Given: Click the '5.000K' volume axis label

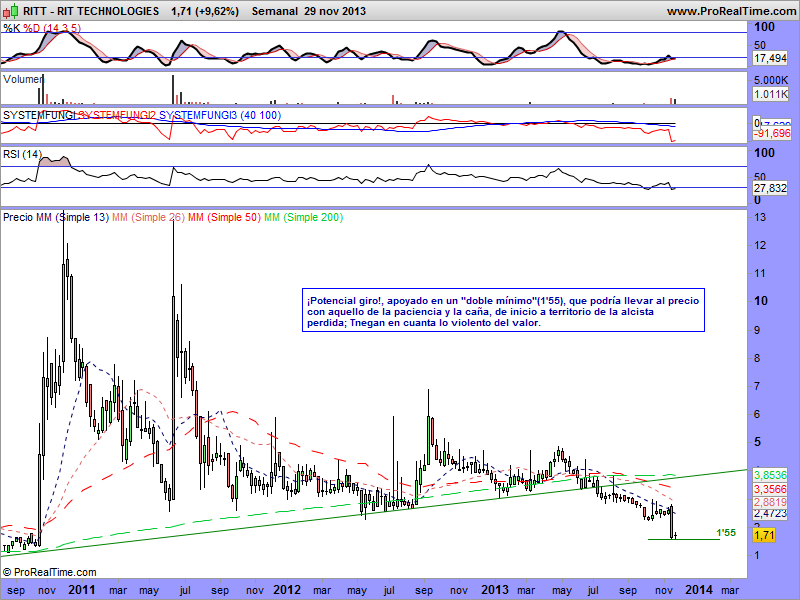Looking at the screenshot, I should click(x=771, y=80).
